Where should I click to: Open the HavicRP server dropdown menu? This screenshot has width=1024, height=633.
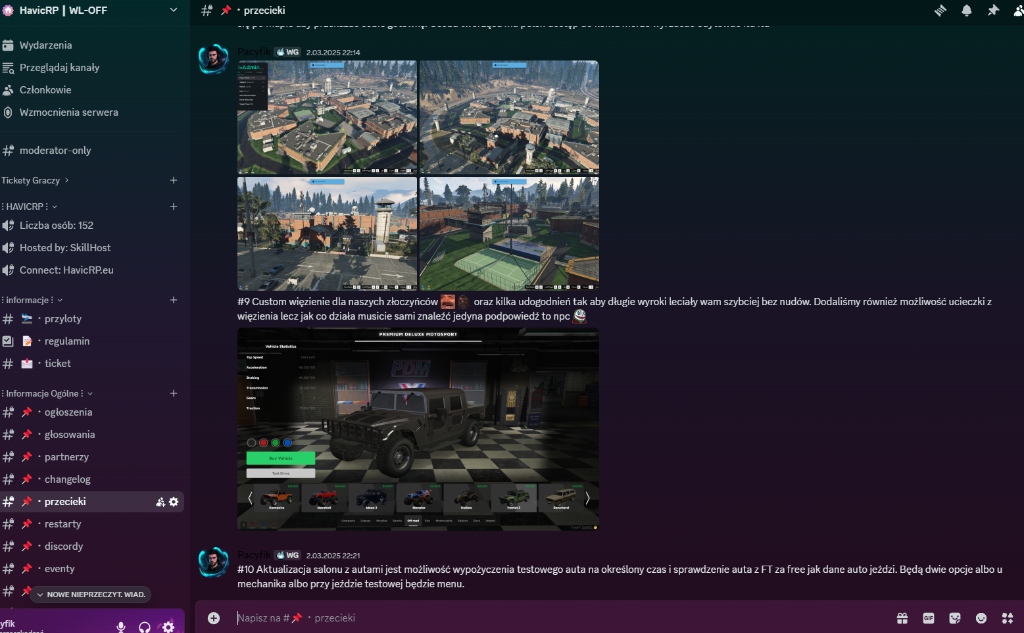point(173,10)
